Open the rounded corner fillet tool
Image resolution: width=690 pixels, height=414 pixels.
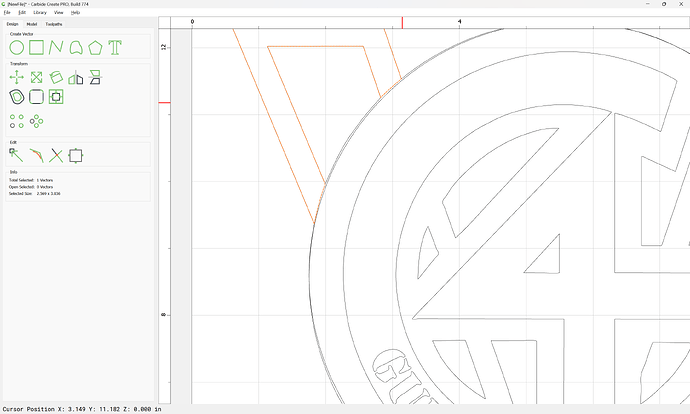36,97
